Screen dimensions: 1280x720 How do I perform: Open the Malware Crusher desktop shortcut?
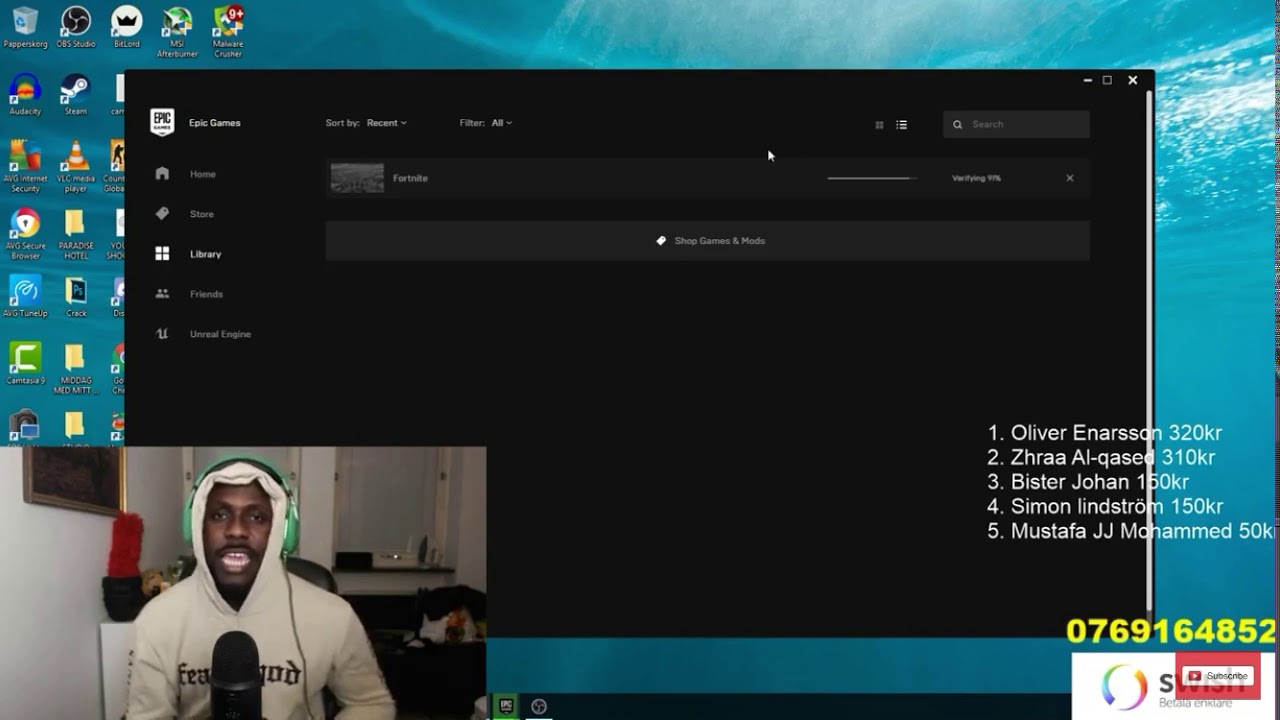(x=228, y=31)
